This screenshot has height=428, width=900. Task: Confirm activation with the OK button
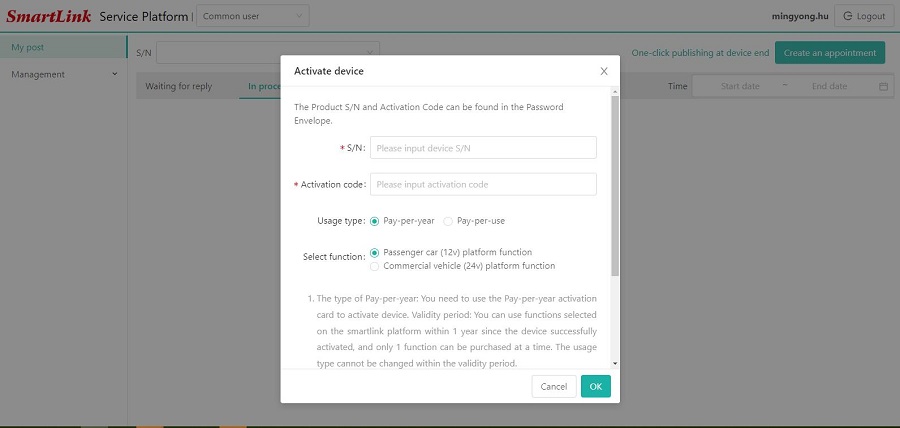tap(595, 386)
